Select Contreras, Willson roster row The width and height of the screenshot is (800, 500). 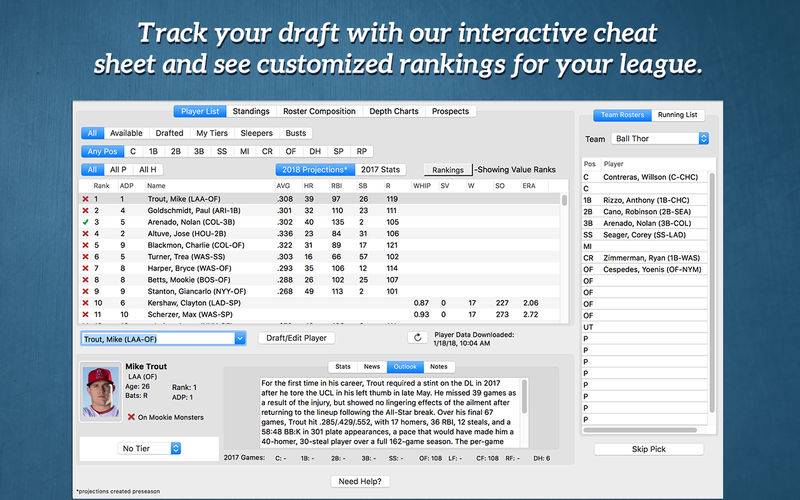(x=645, y=177)
